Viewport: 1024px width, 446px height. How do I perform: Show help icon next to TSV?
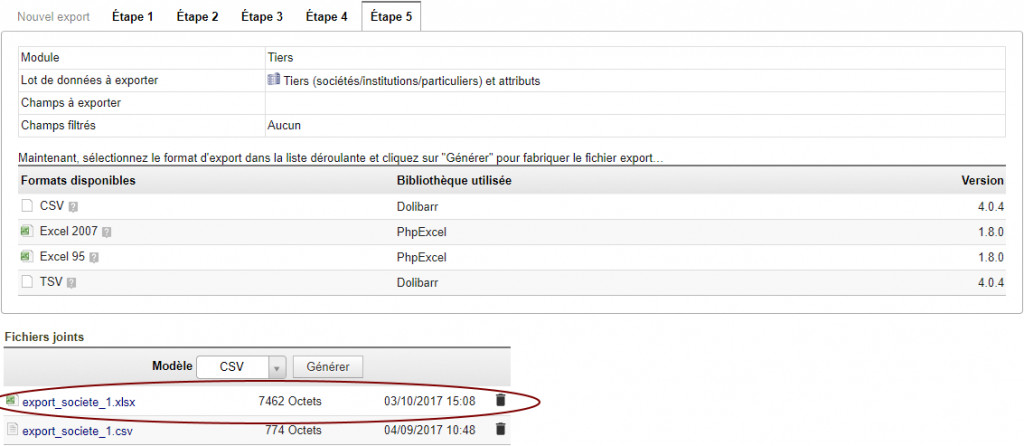pos(71,283)
